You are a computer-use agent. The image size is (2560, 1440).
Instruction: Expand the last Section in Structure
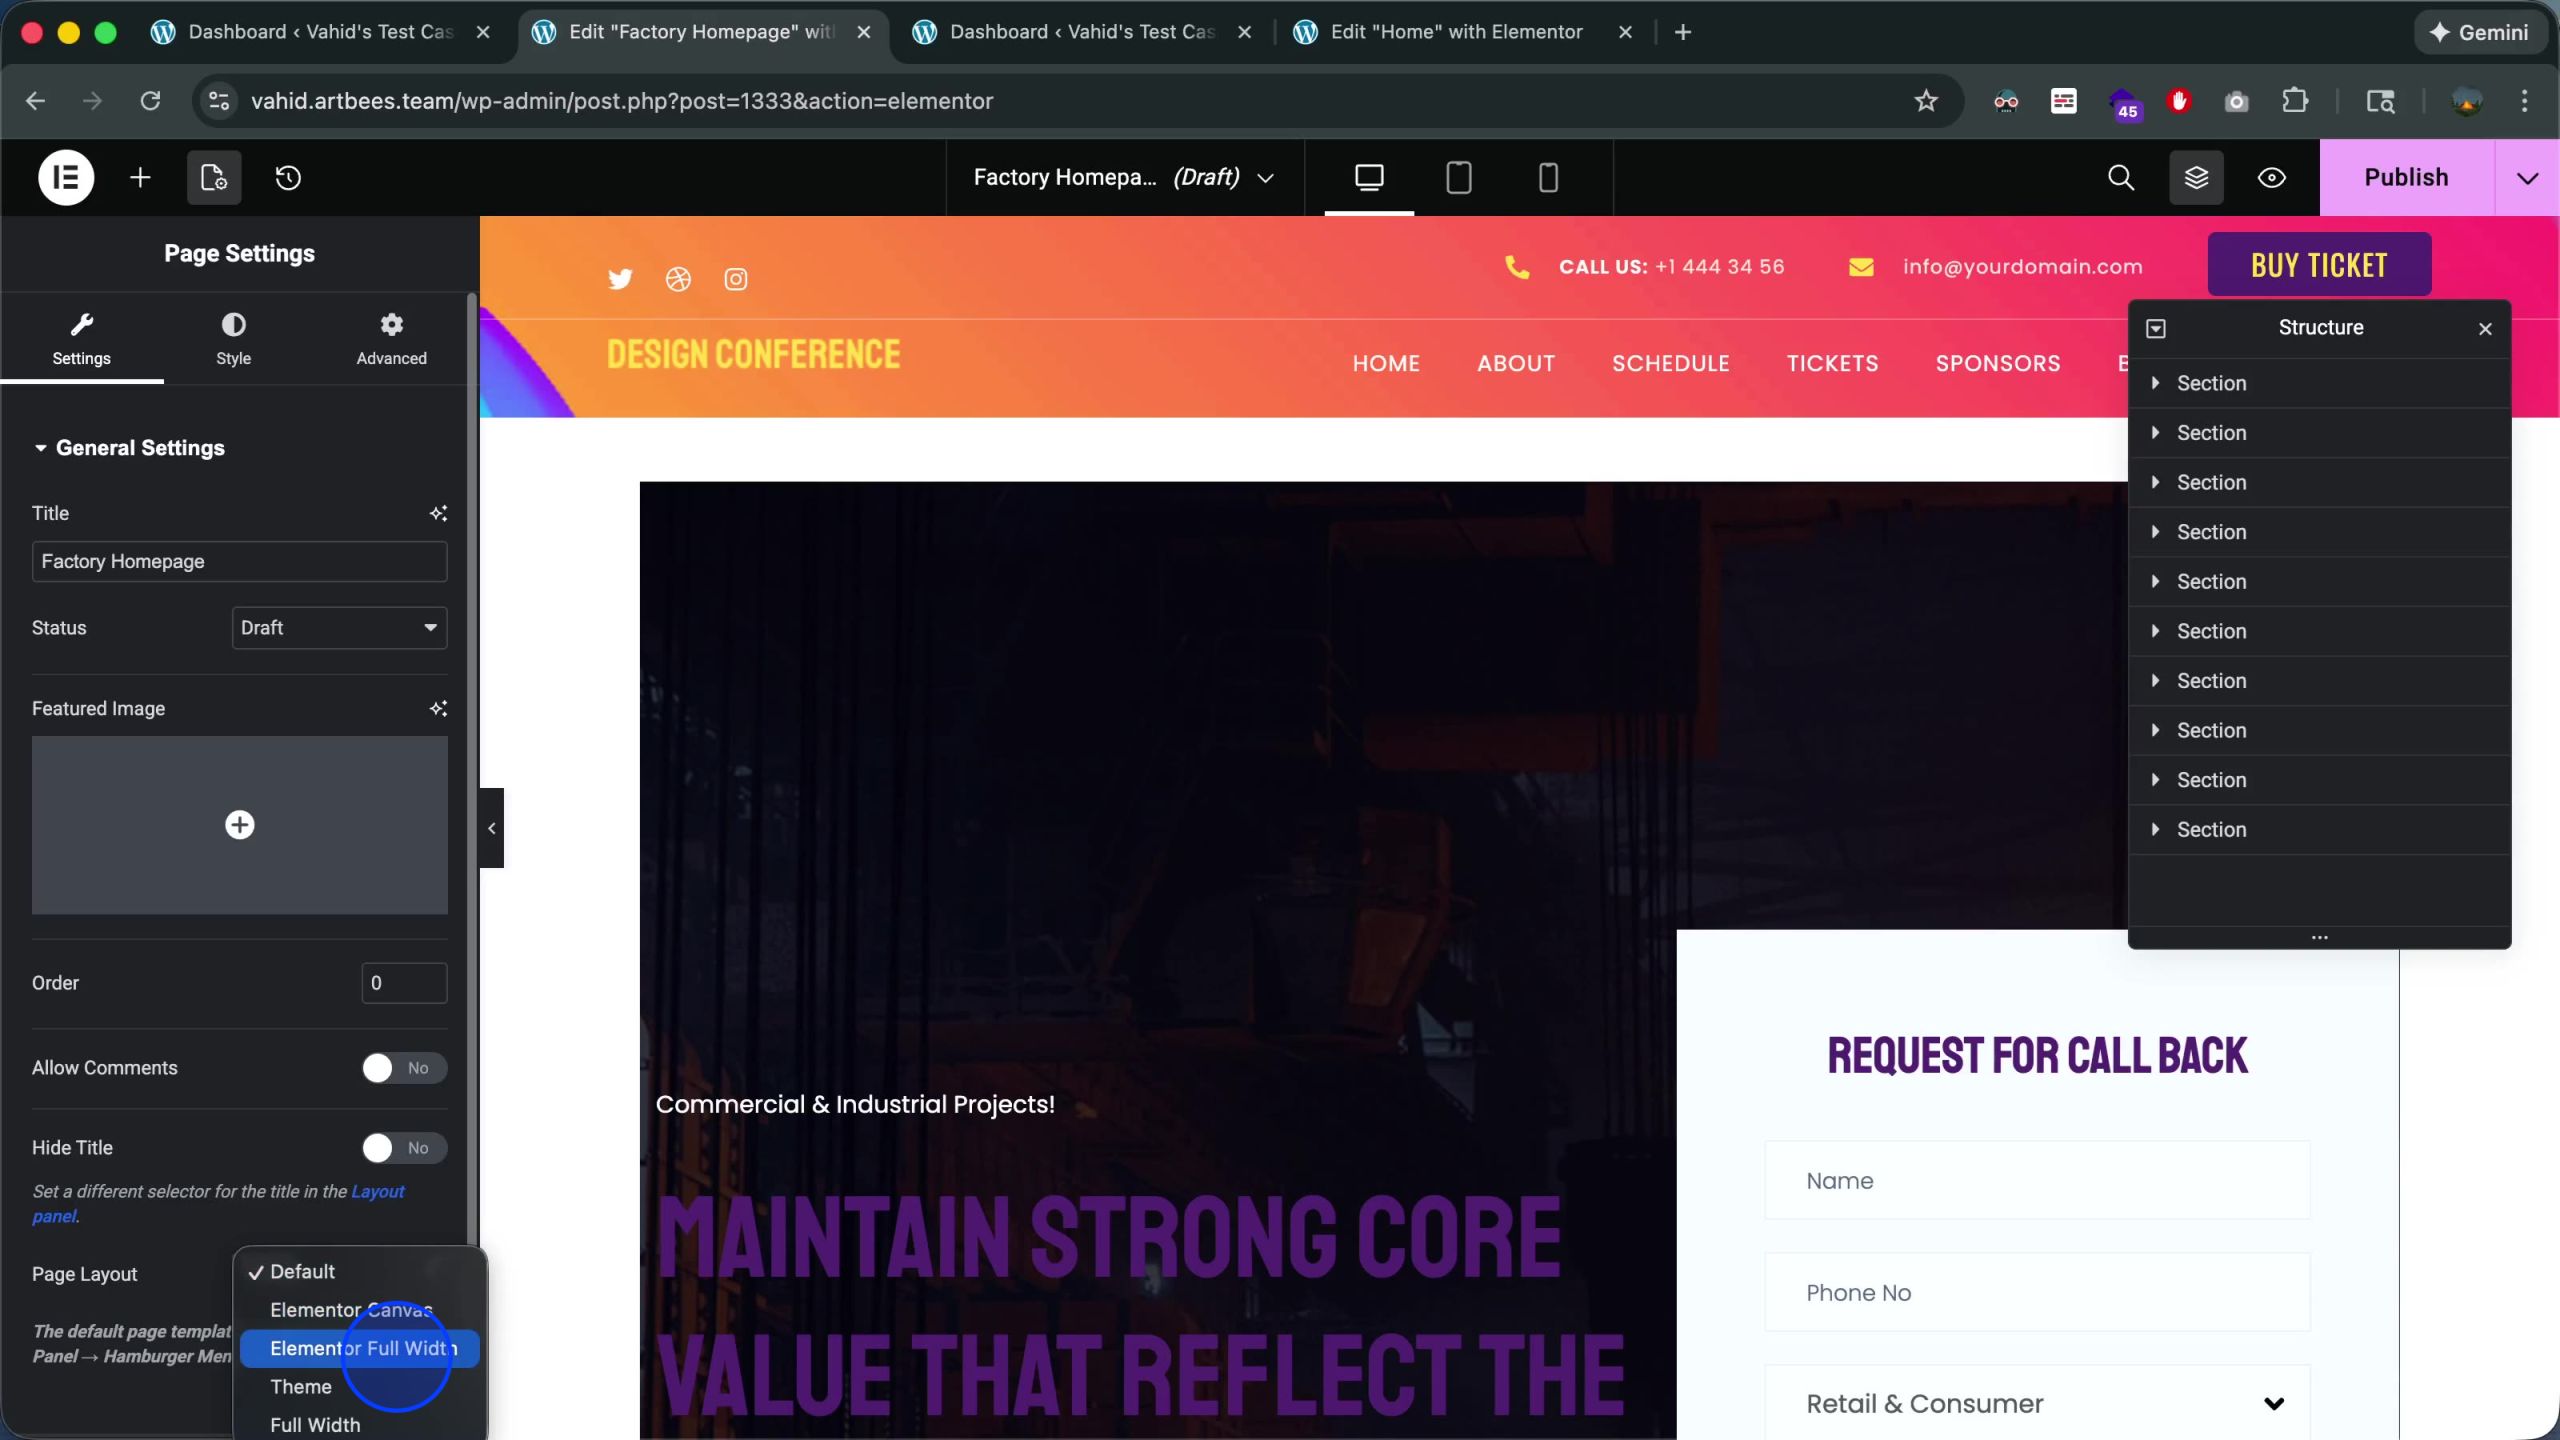[2155, 829]
